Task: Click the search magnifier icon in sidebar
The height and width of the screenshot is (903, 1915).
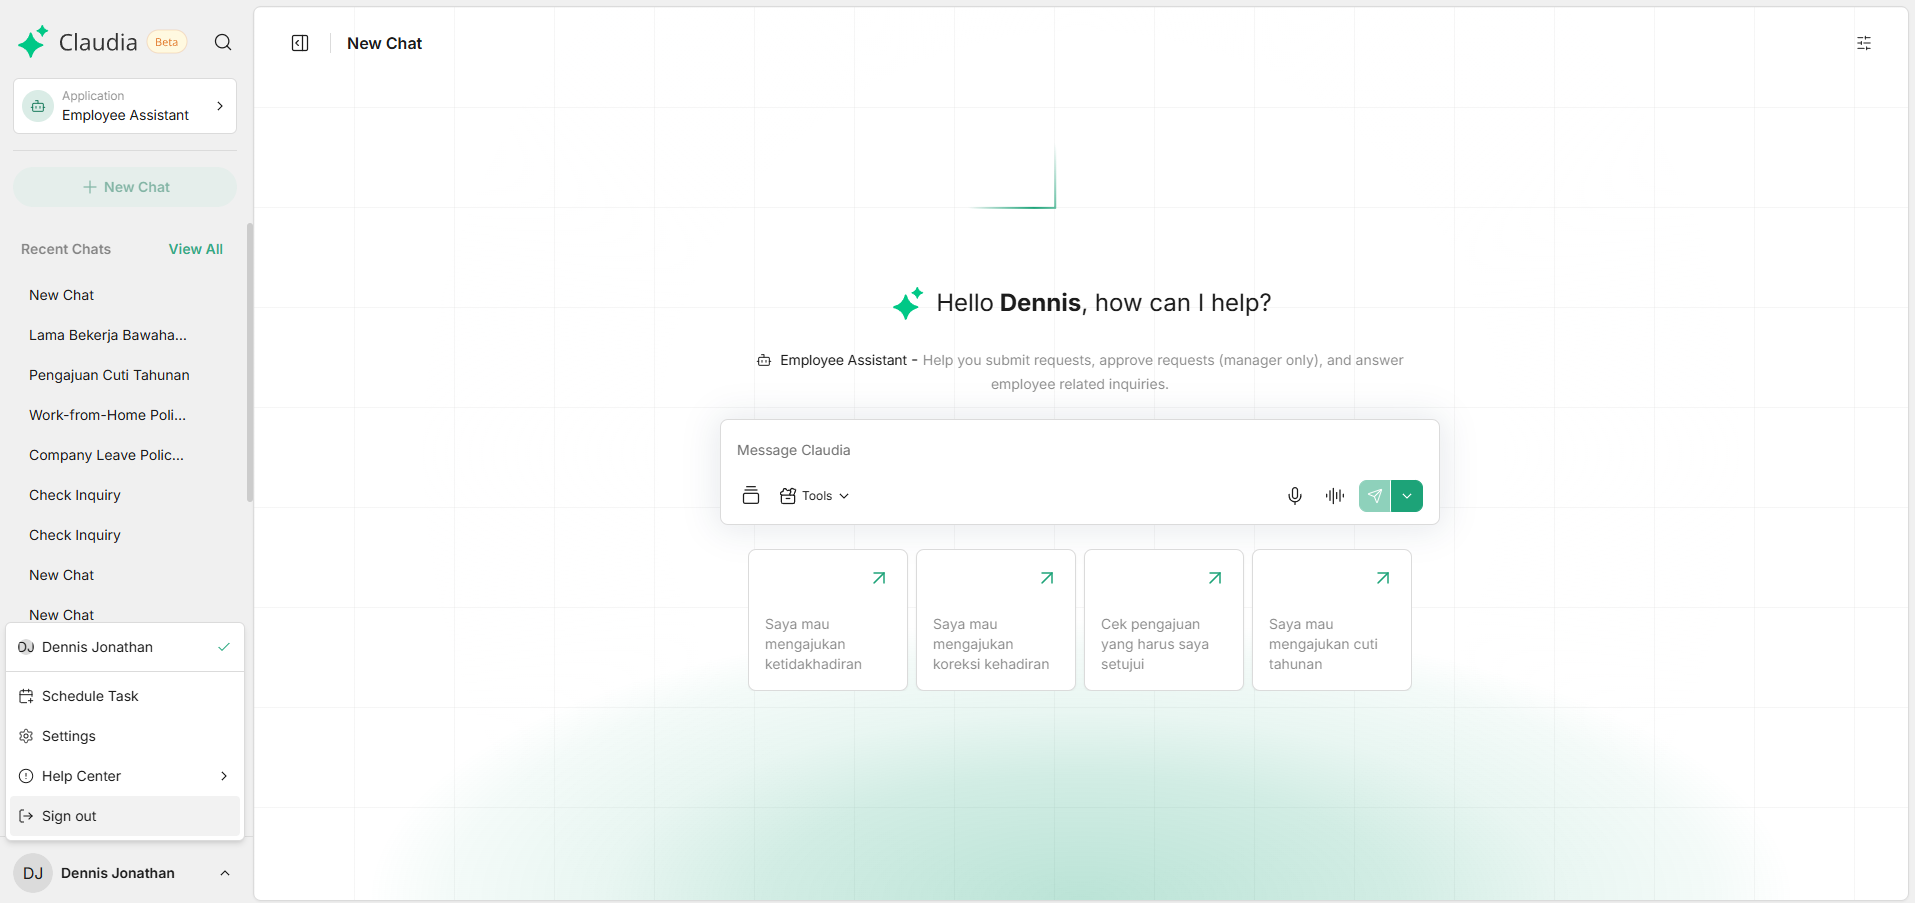Action: click(223, 42)
